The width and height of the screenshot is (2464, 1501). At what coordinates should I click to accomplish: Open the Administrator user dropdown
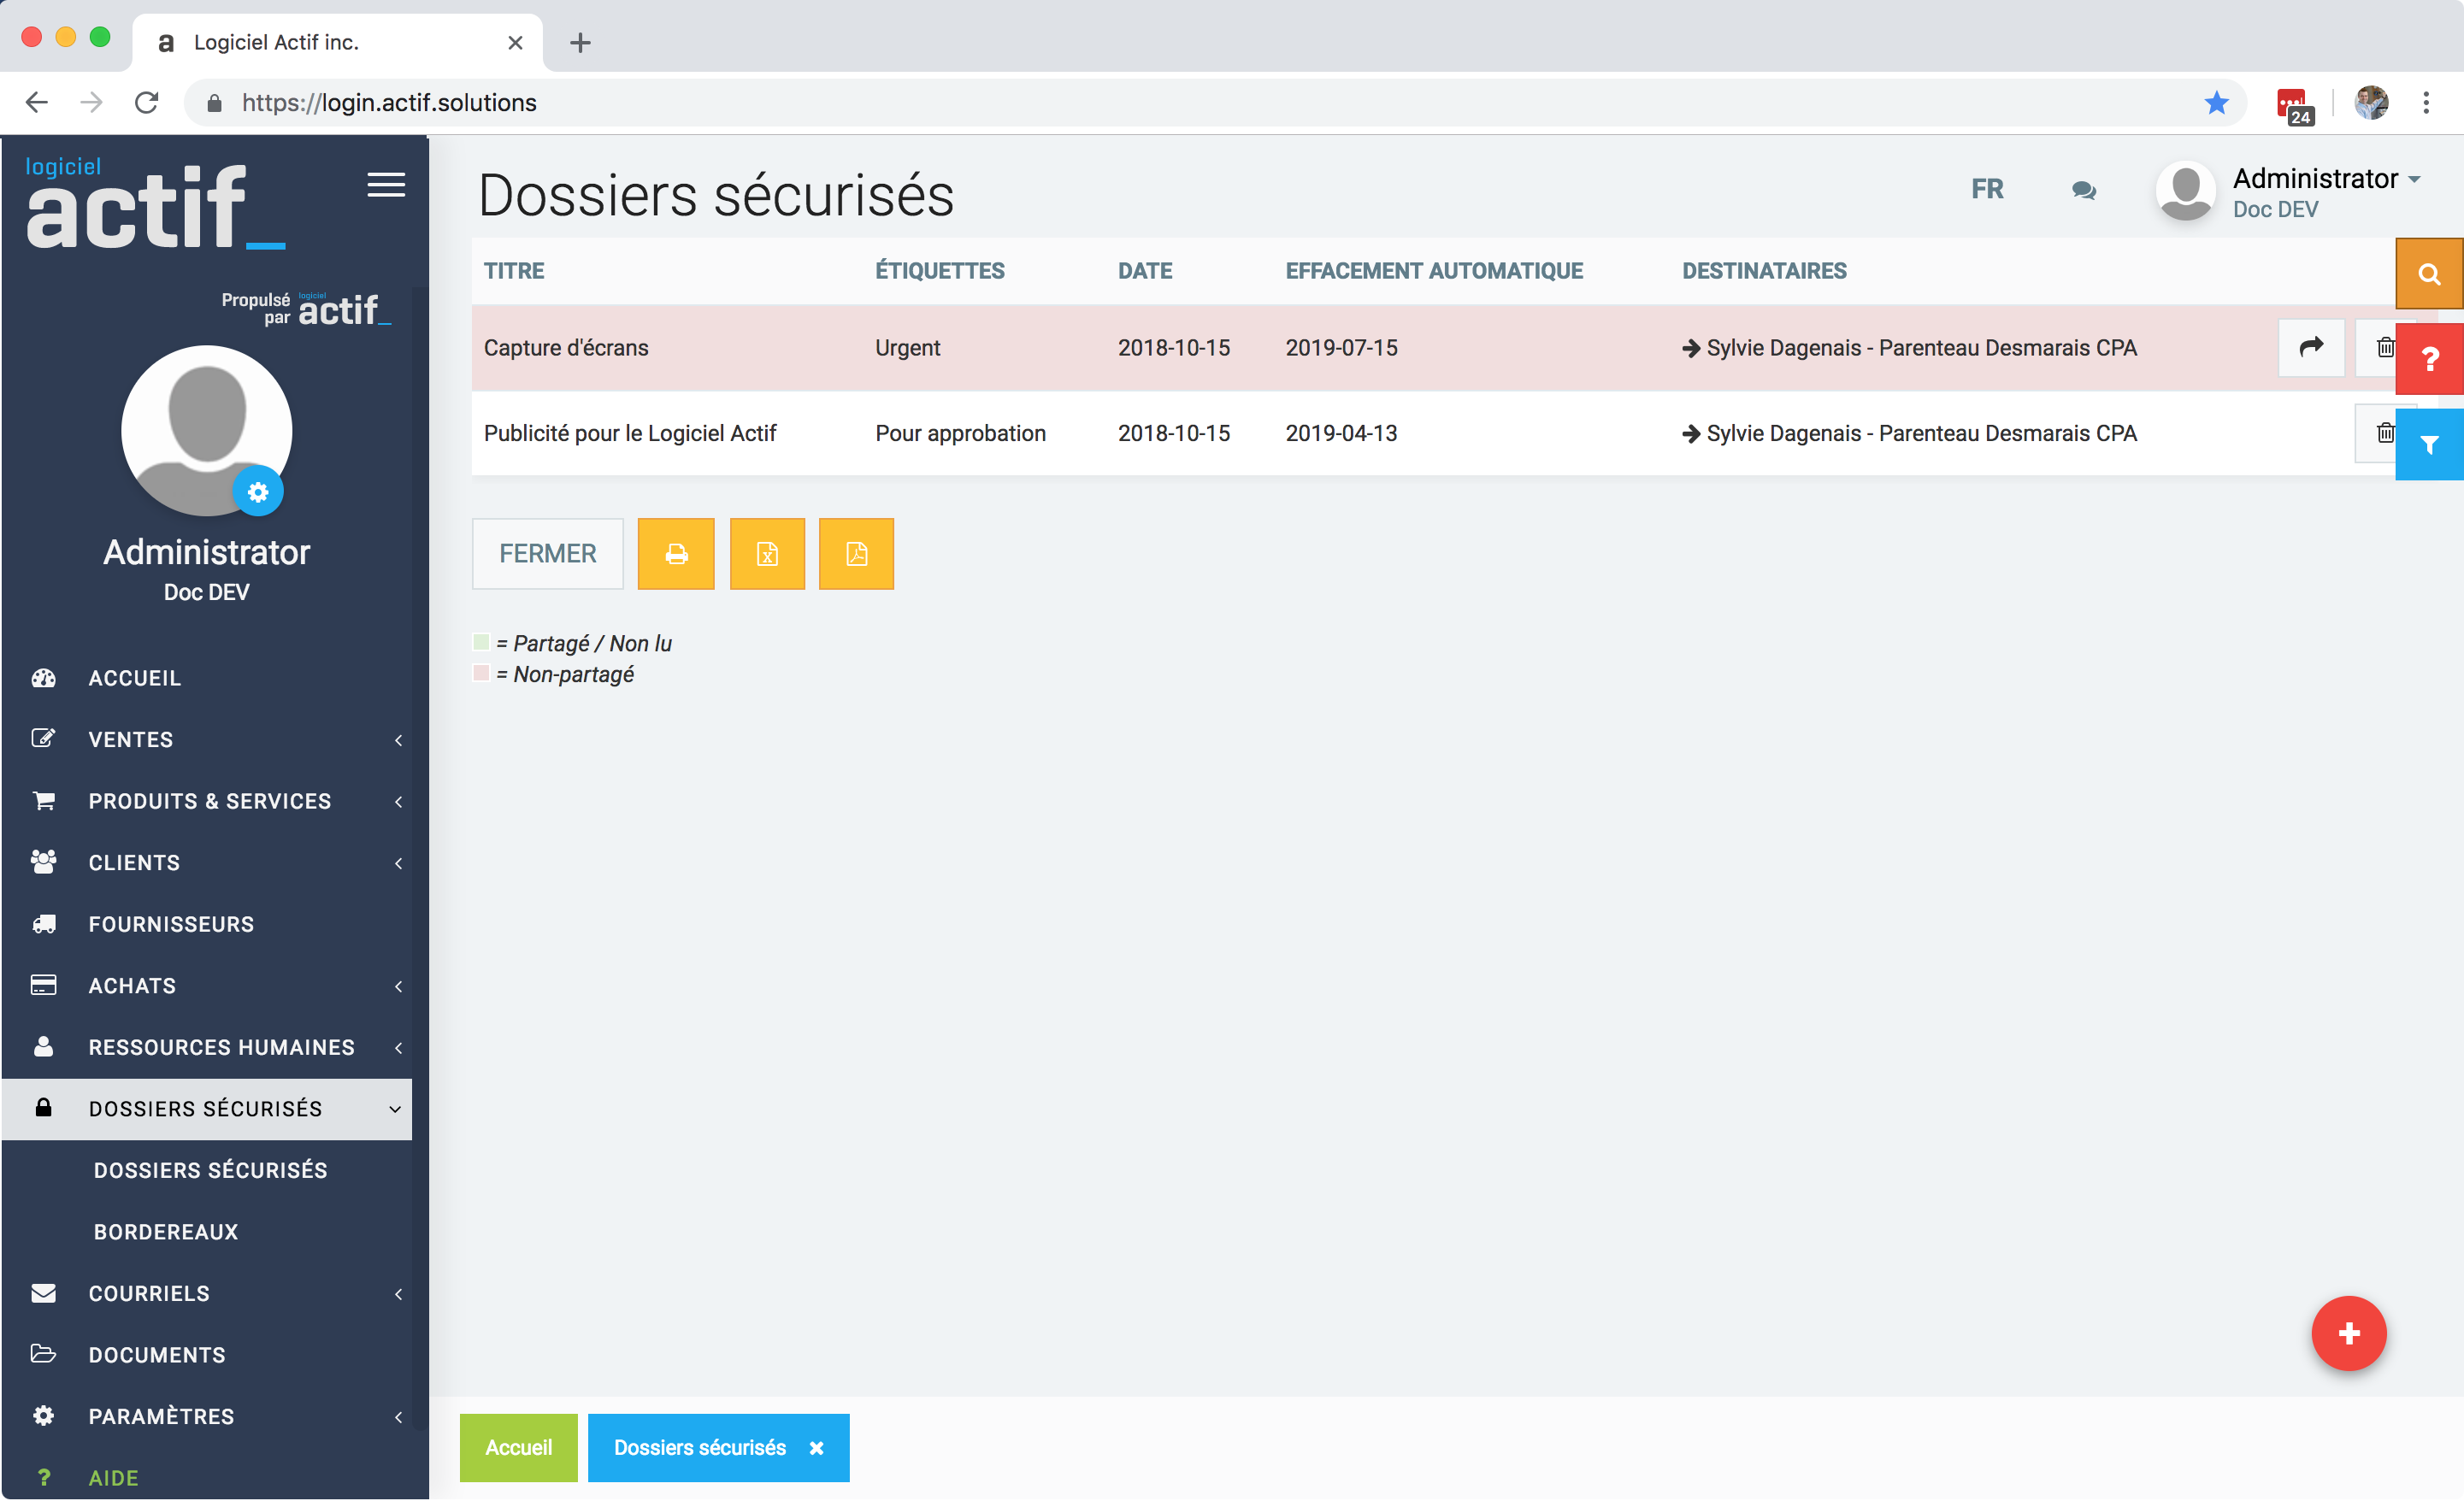[2325, 179]
